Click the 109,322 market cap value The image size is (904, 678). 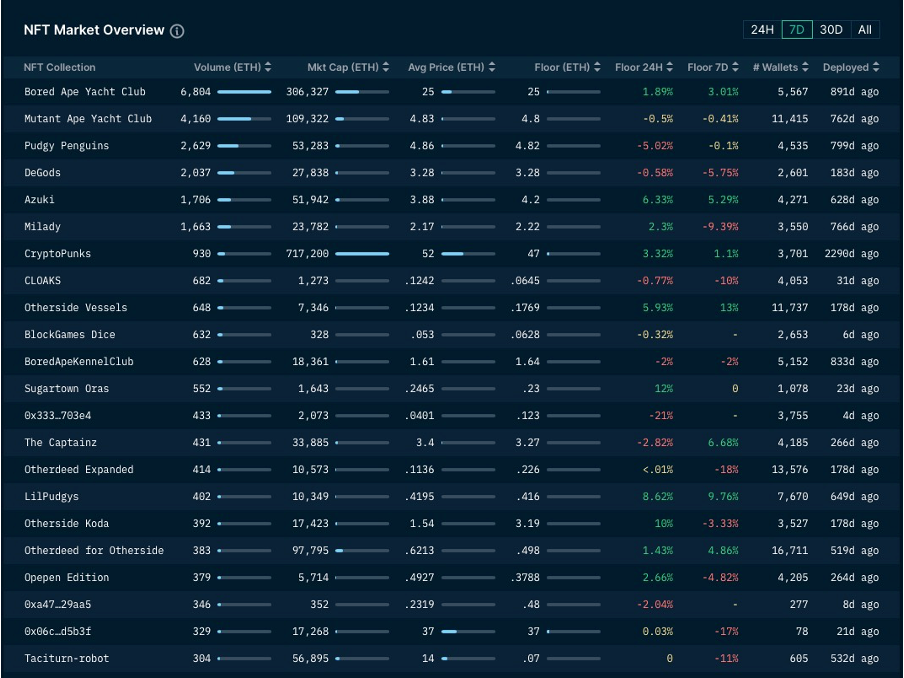pos(307,119)
